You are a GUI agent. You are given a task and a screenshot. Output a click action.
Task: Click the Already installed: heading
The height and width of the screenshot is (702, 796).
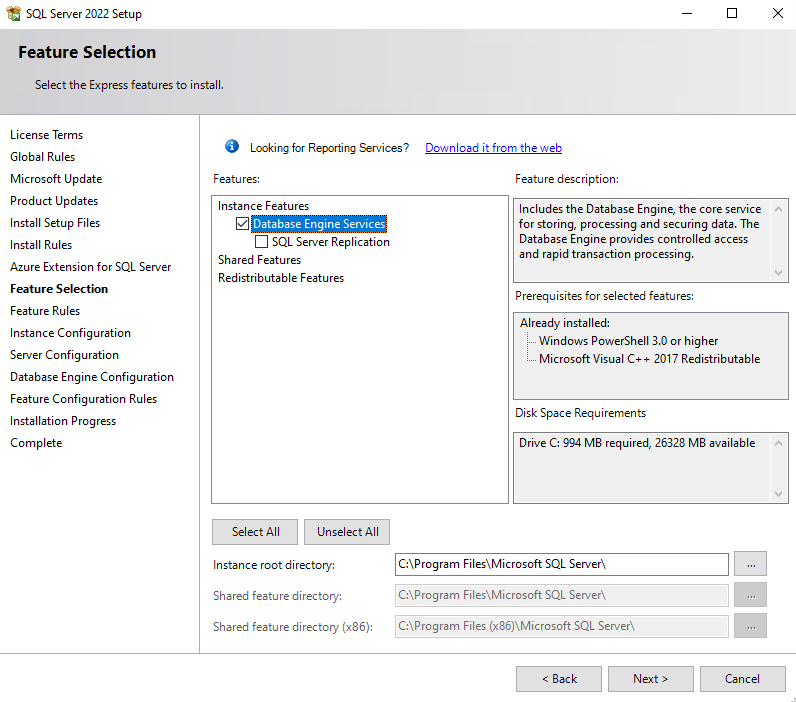click(565, 323)
